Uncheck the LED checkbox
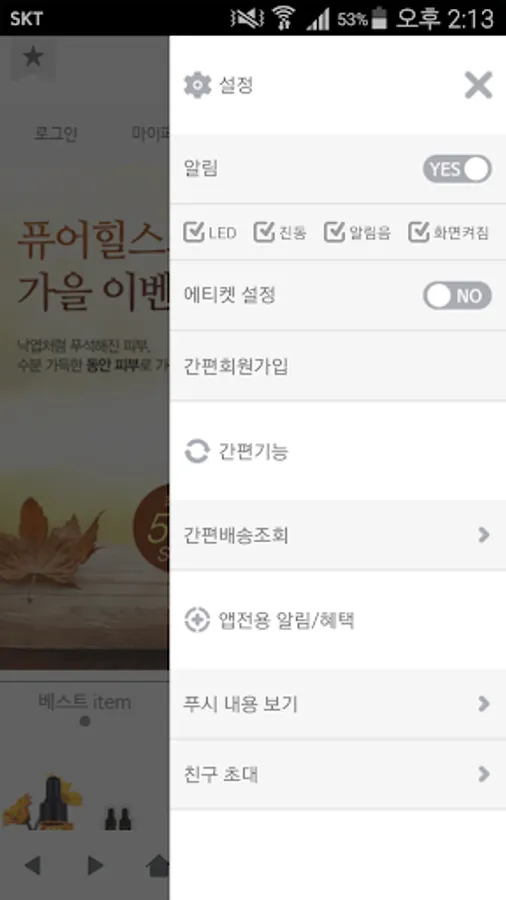Screen dimensions: 506x900 (194, 231)
